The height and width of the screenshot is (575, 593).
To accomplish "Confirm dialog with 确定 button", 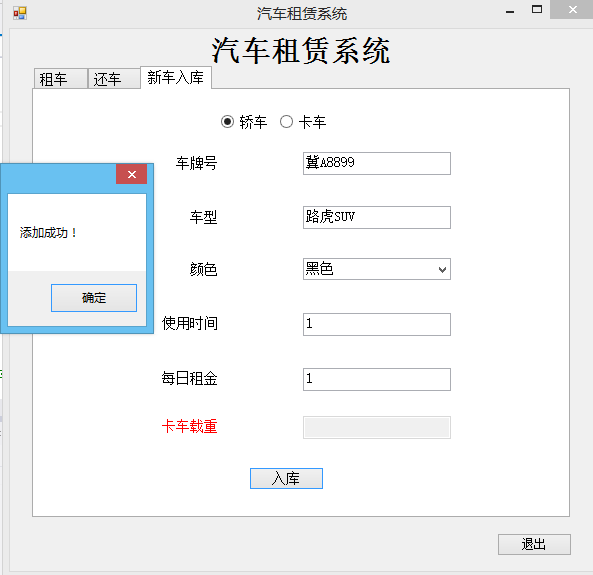I will pos(94,298).
